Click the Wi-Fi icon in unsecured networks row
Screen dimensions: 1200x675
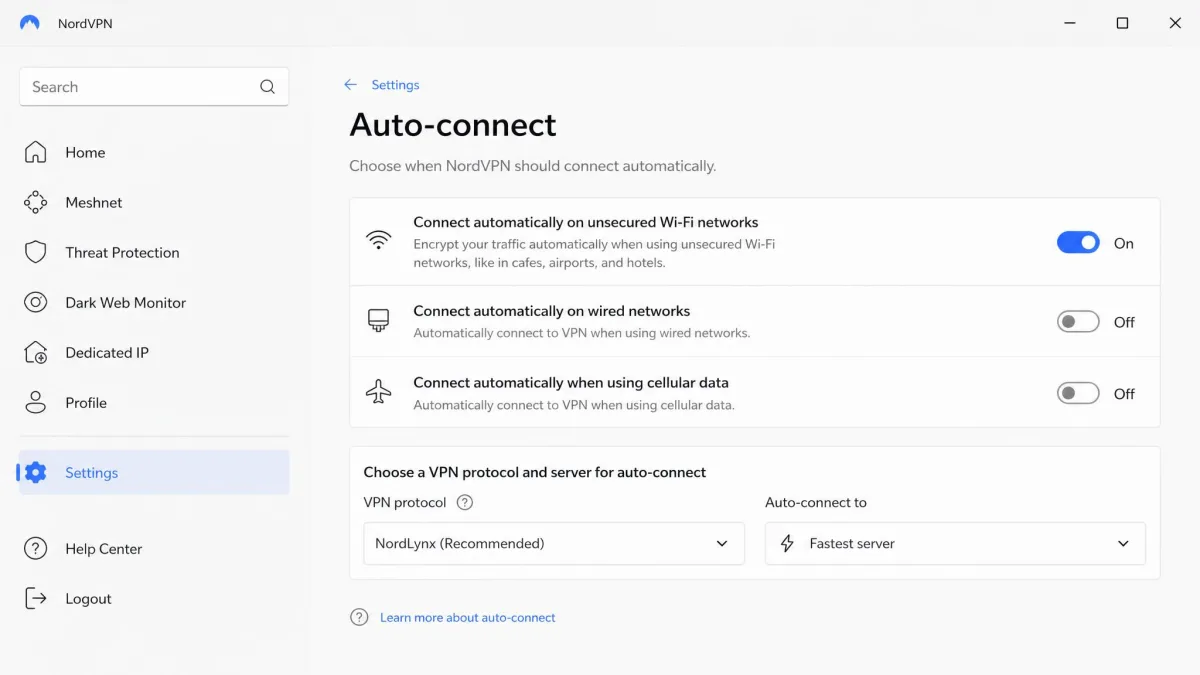click(x=378, y=241)
